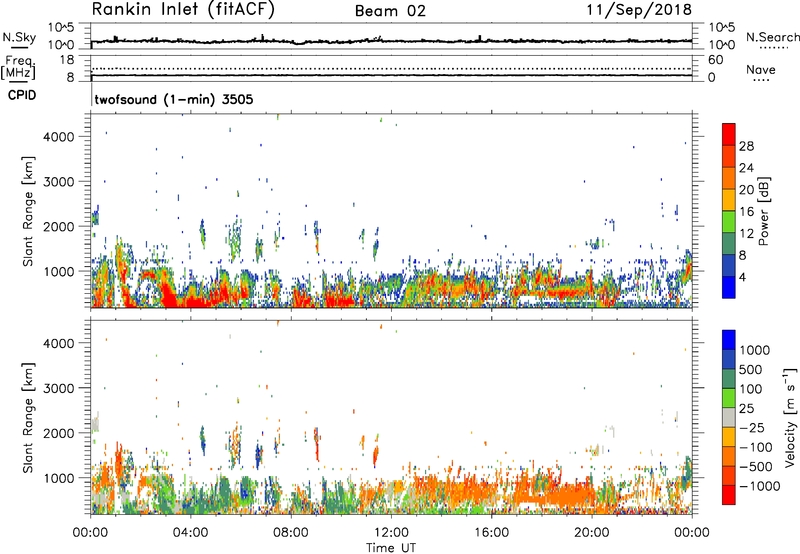Viewport: 800px width, 554px height.
Task: Click the red bottom segment of the Velocity colorbar
Action: (729, 495)
